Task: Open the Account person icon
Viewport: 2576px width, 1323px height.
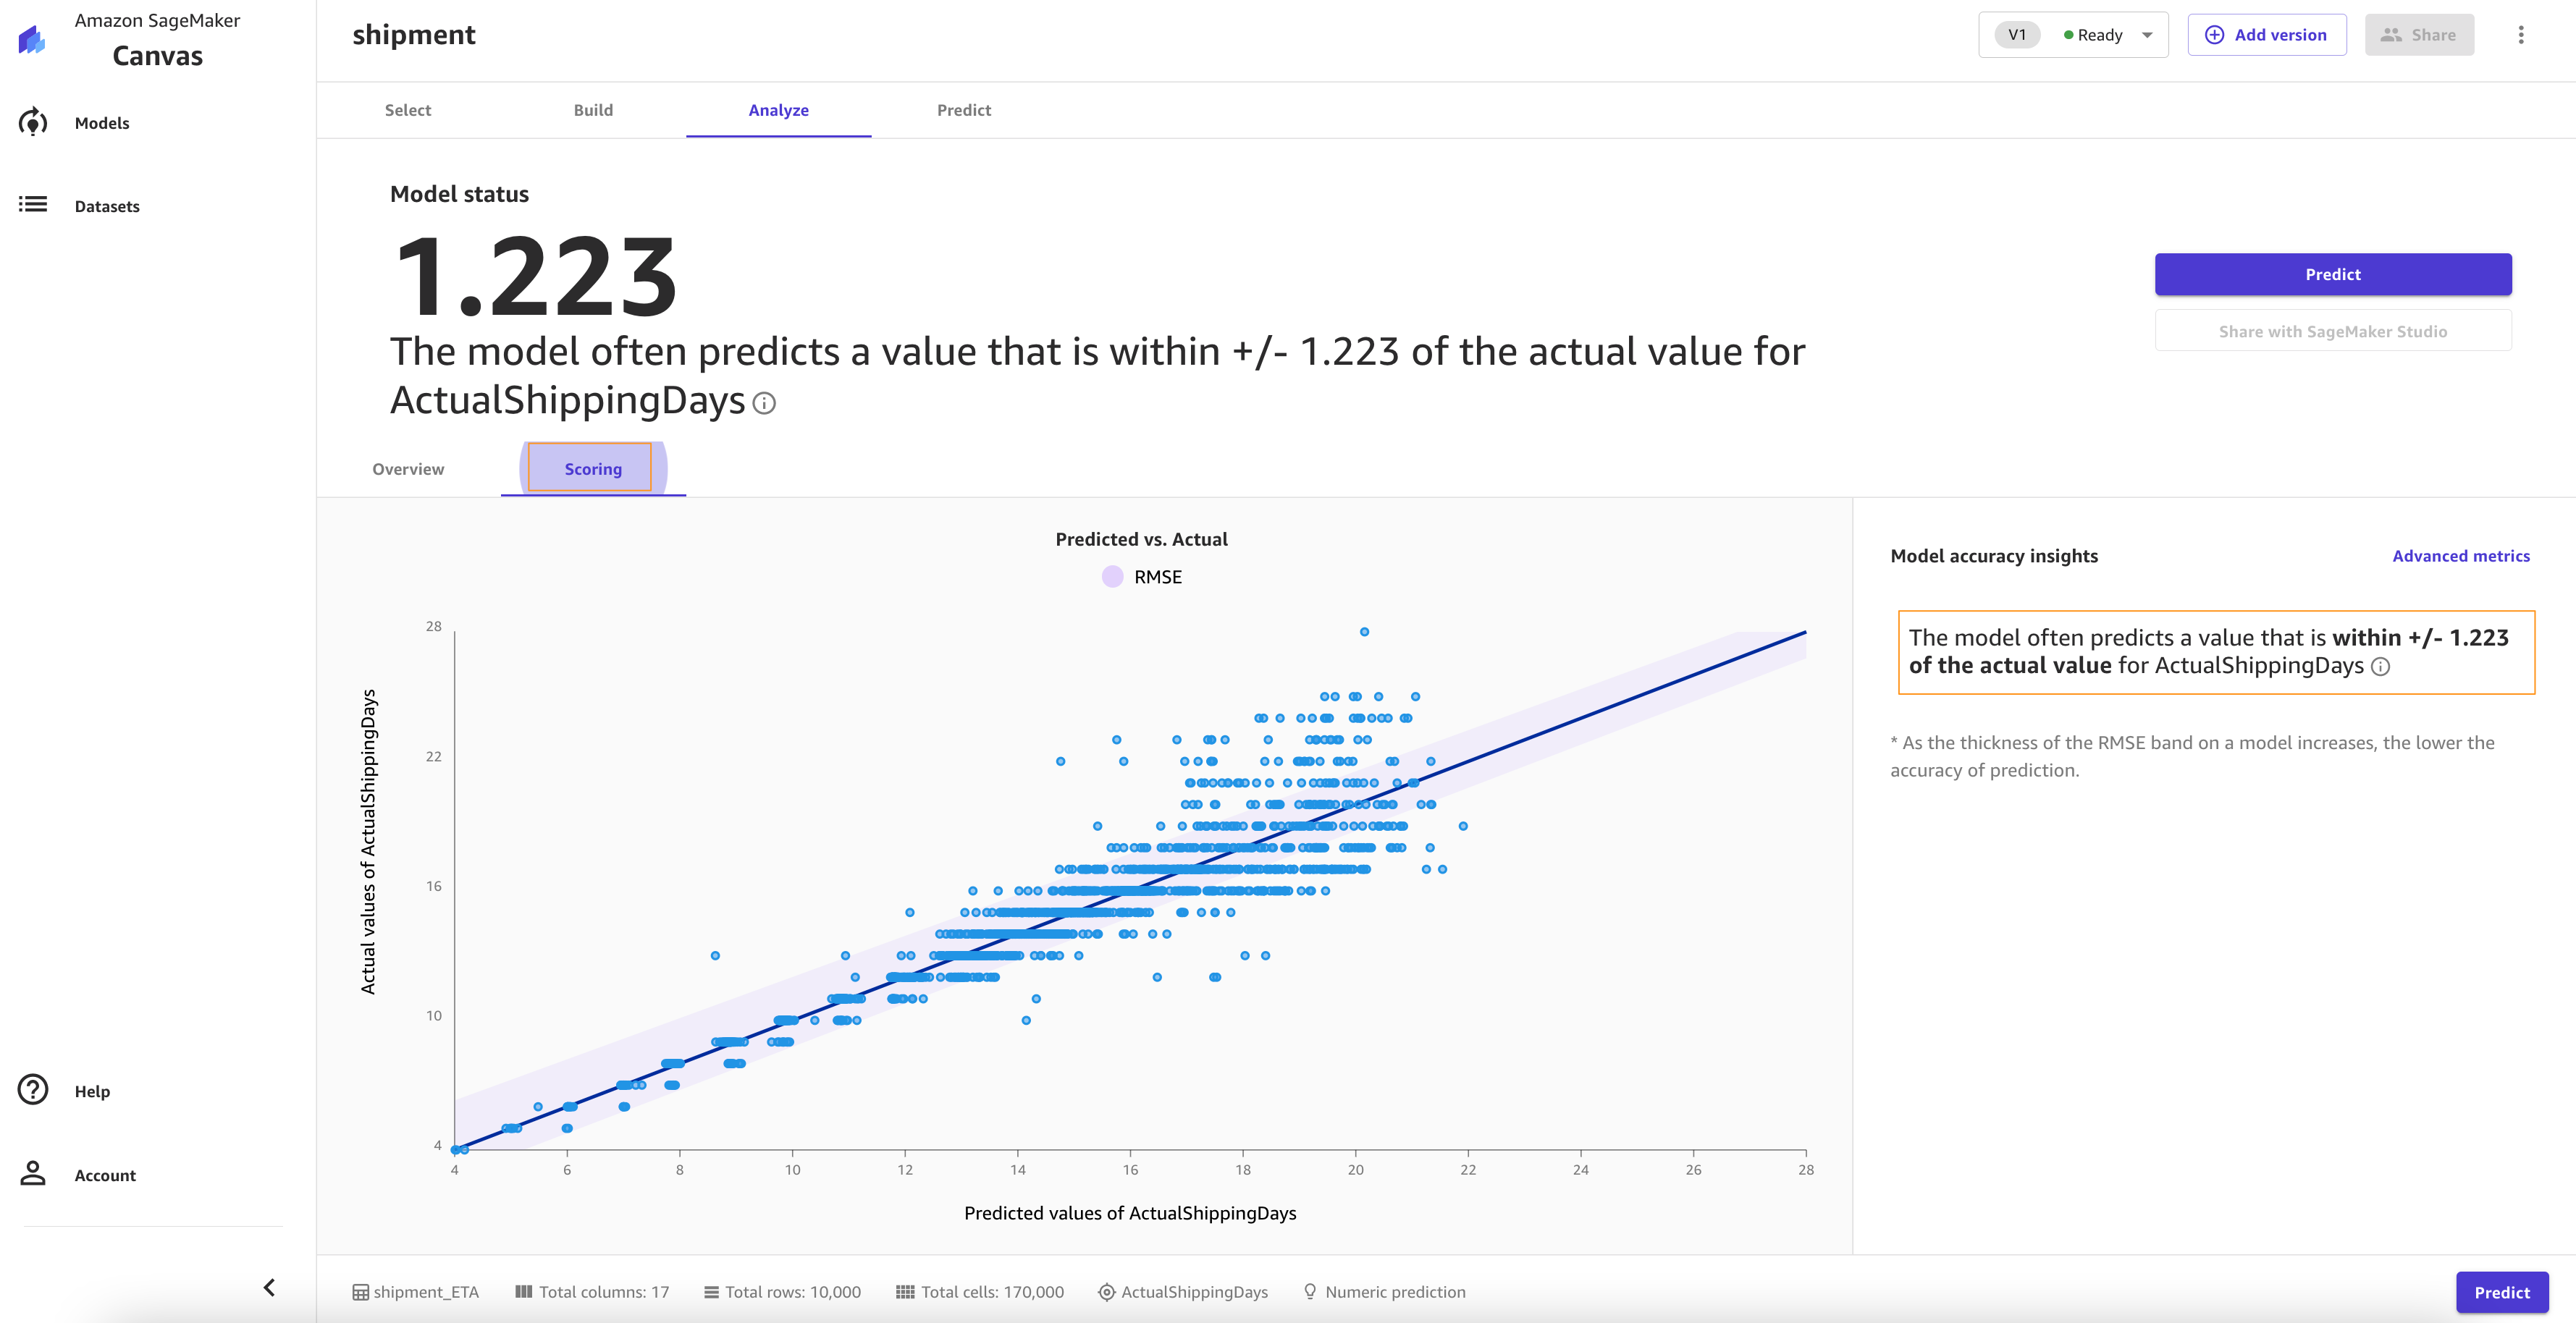Action: (33, 1174)
